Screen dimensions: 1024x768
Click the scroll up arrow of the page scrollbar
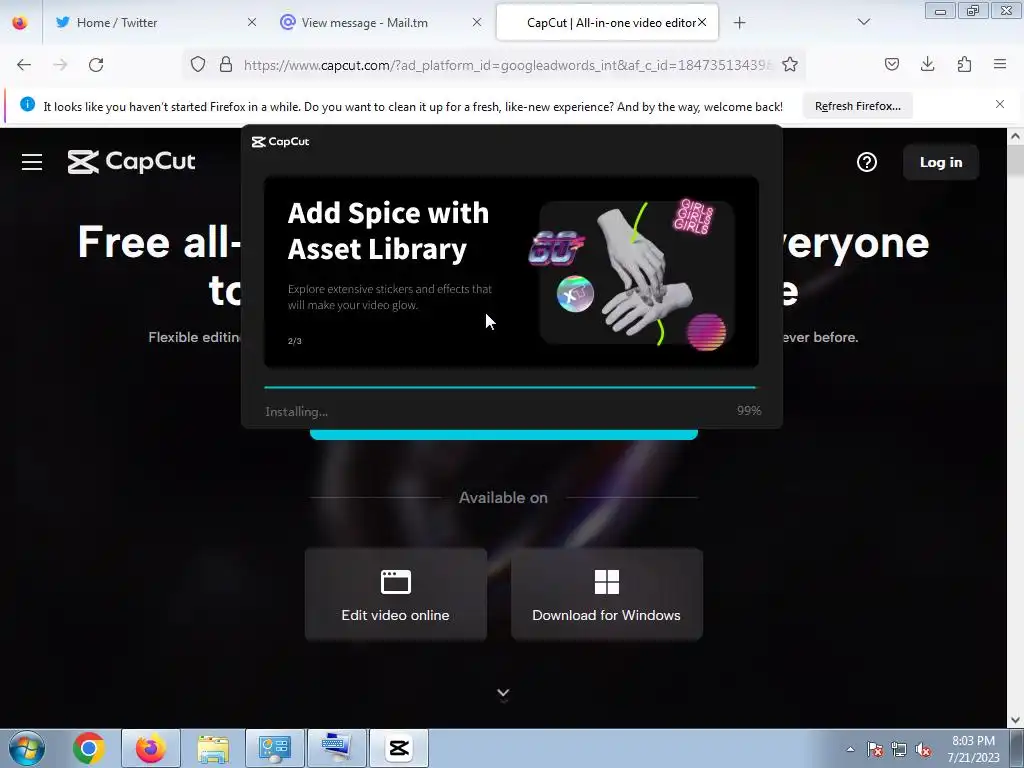pos(1015,136)
